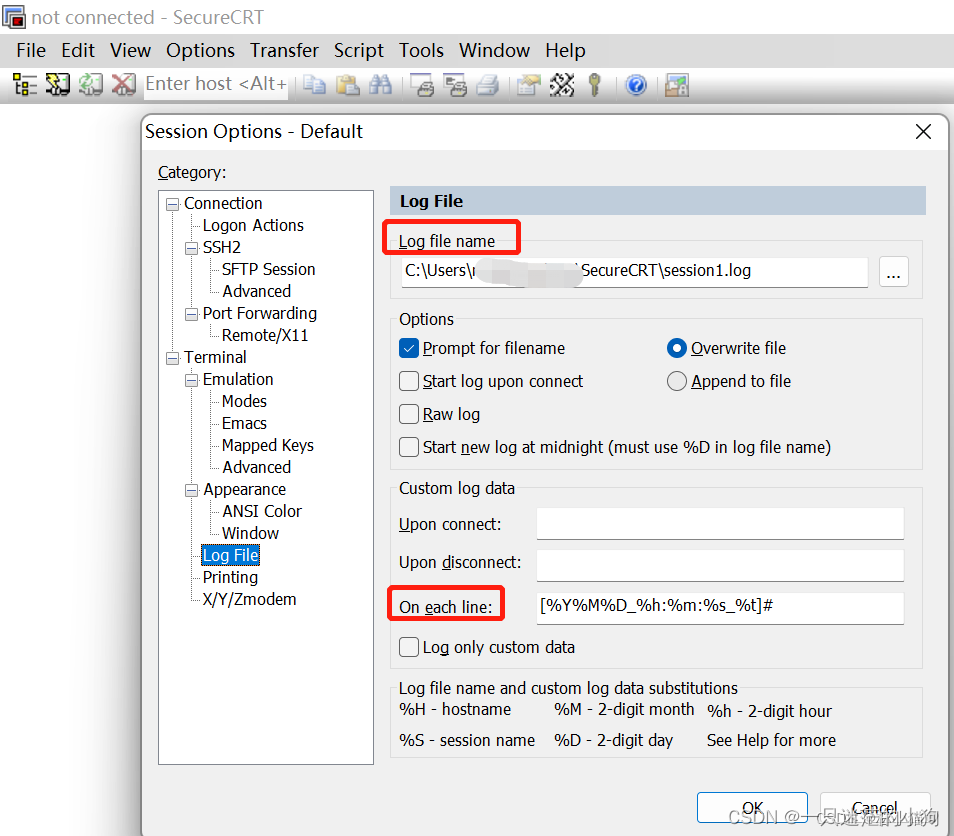Viewport: 954px width, 836px height.
Task: Click the public key toolbar icon
Action: [594, 85]
